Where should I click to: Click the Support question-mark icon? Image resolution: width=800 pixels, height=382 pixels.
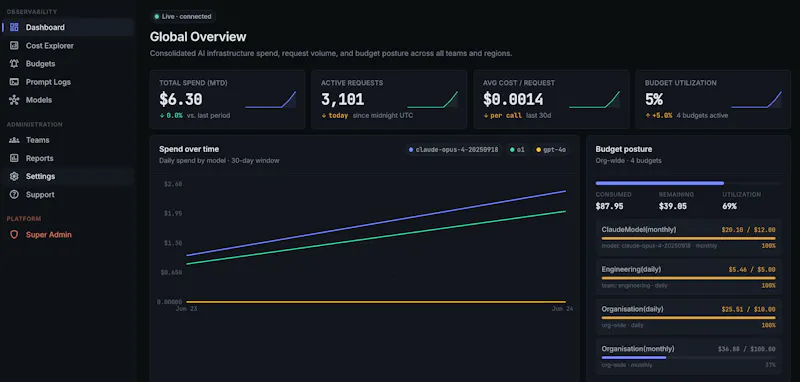tap(14, 194)
